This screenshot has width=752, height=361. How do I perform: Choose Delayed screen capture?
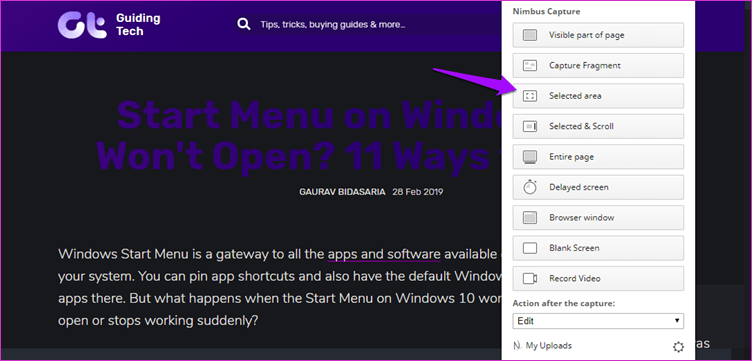[598, 187]
